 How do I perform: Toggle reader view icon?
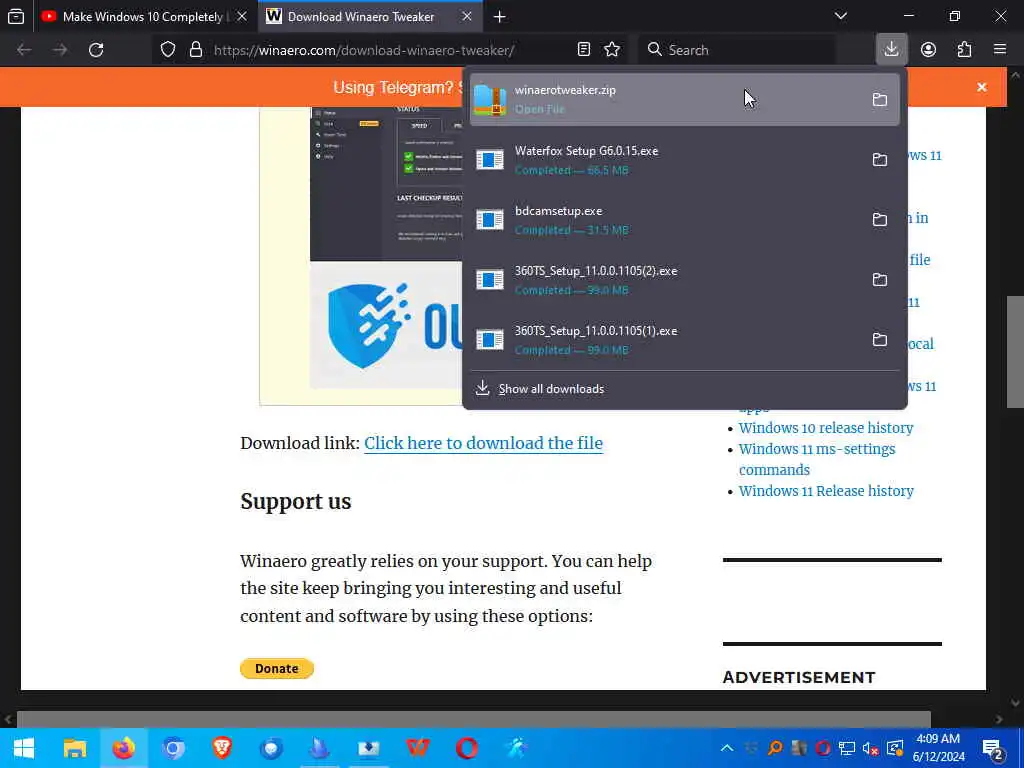(584, 50)
